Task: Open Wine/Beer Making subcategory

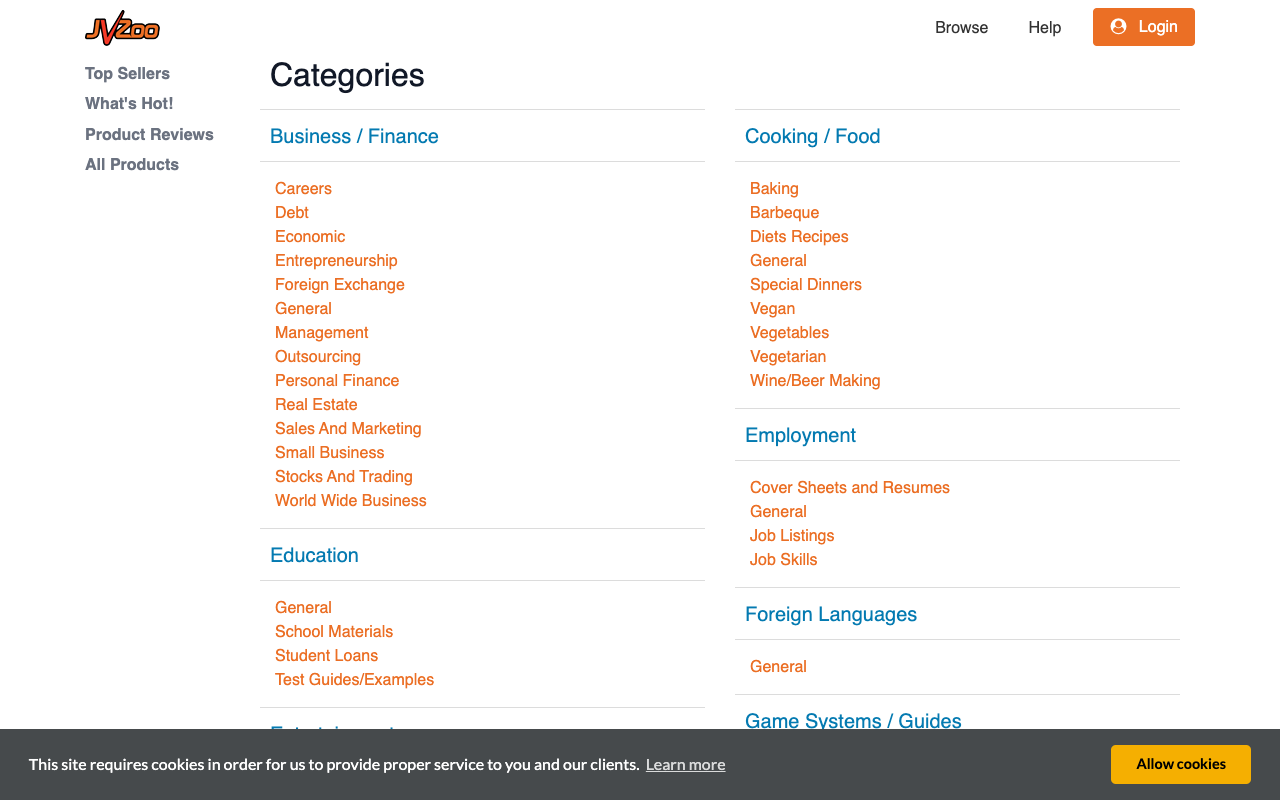Action: tap(815, 380)
